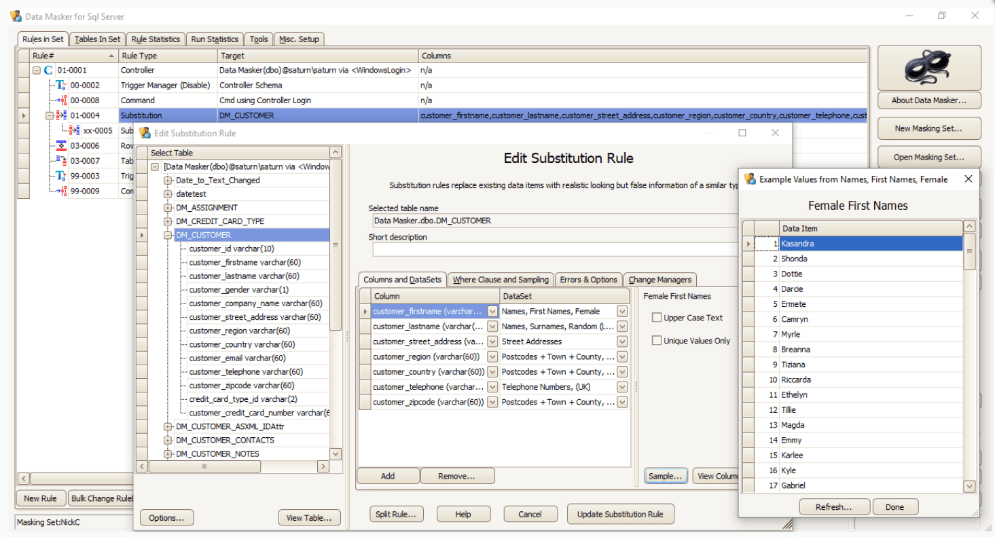Click the Update Substitution Rule button

620,514
